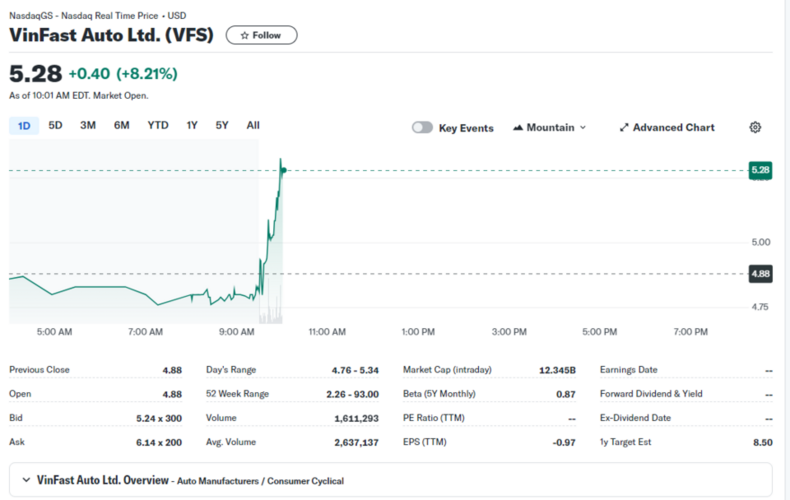Toggle the Key Events switch
Viewport: 790px width, 500px height.
422,128
